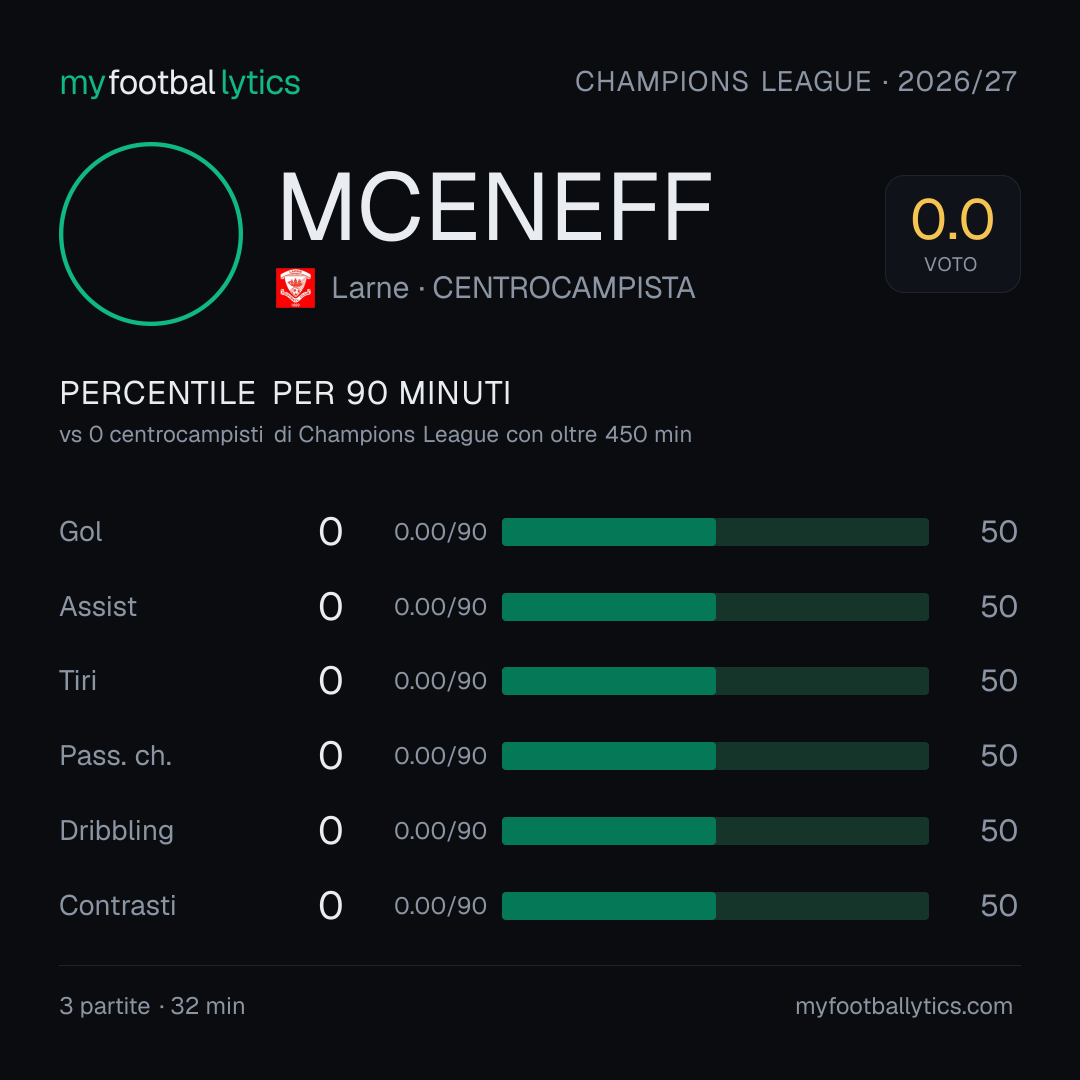
Task: Click the Larne Centrocampista subtitle
Action: click(x=513, y=288)
